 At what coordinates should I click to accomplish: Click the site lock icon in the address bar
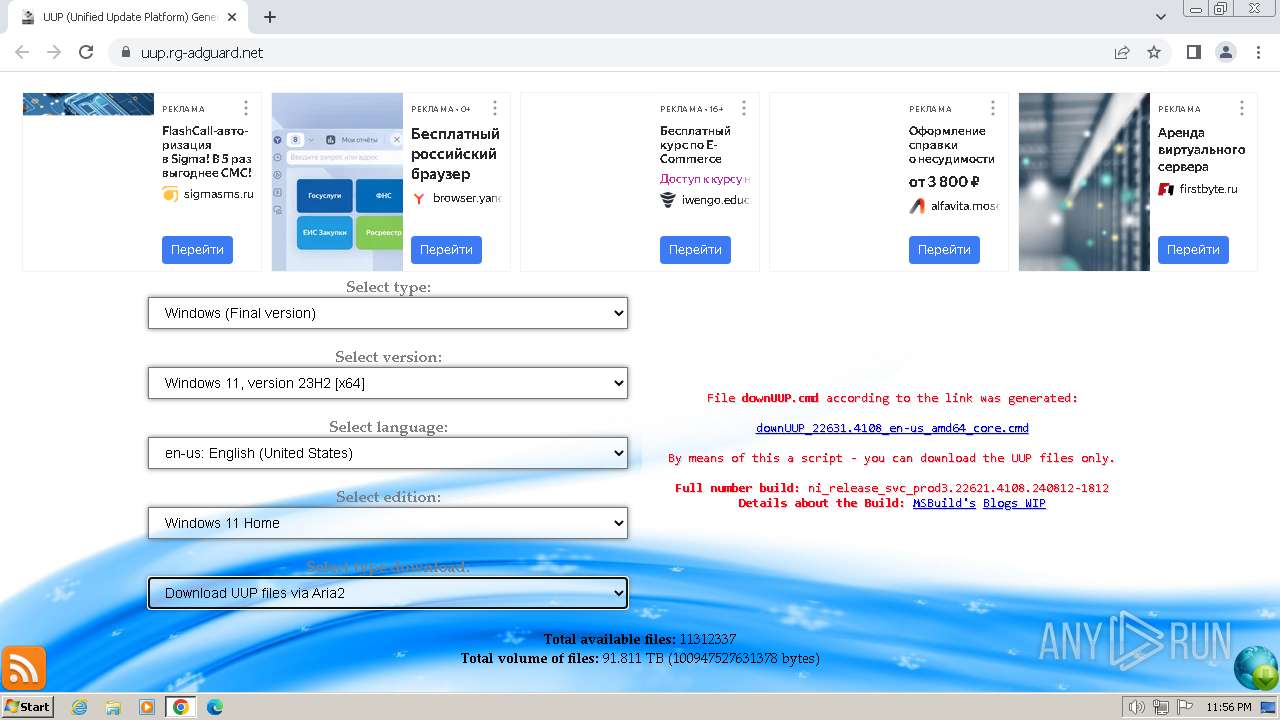[125, 52]
